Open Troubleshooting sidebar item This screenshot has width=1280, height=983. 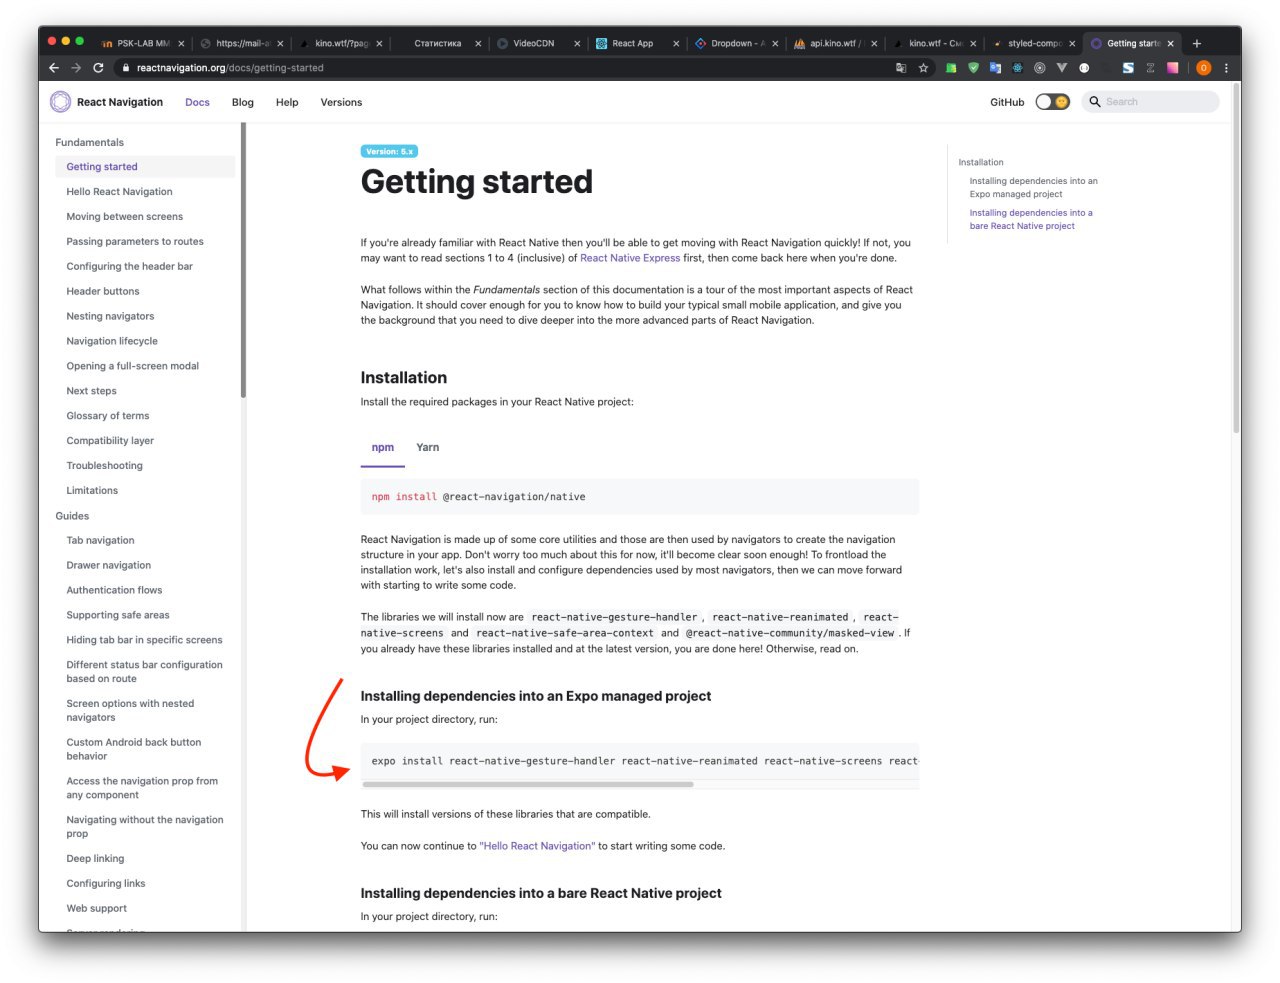pyautogui.click(x=104, y=466)
